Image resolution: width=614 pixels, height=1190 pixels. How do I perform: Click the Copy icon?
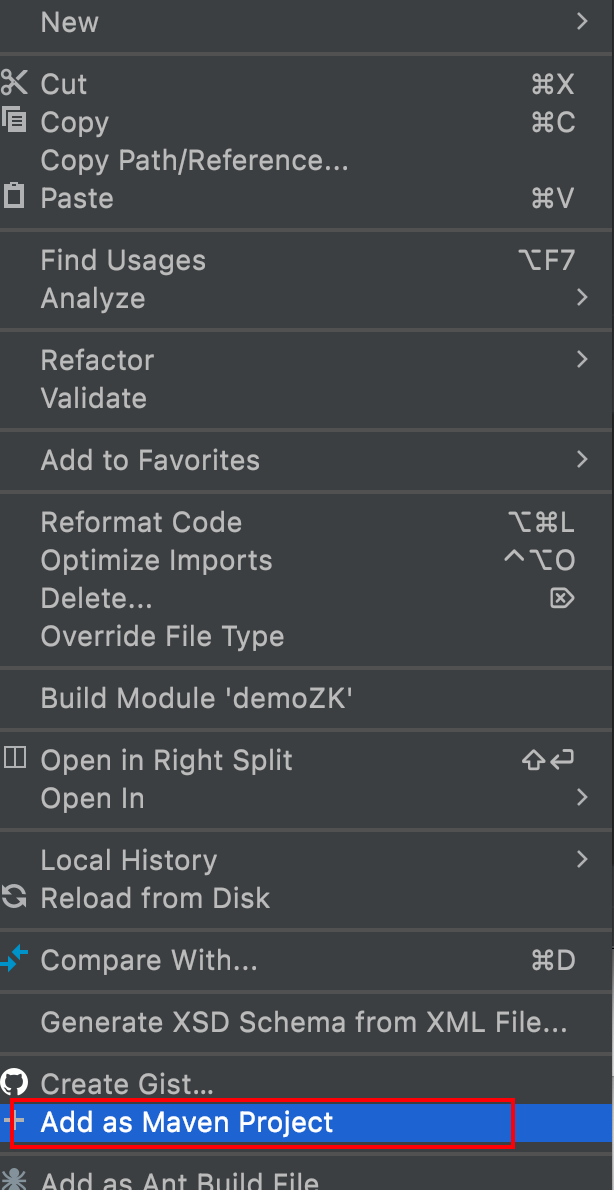point(14,122)
